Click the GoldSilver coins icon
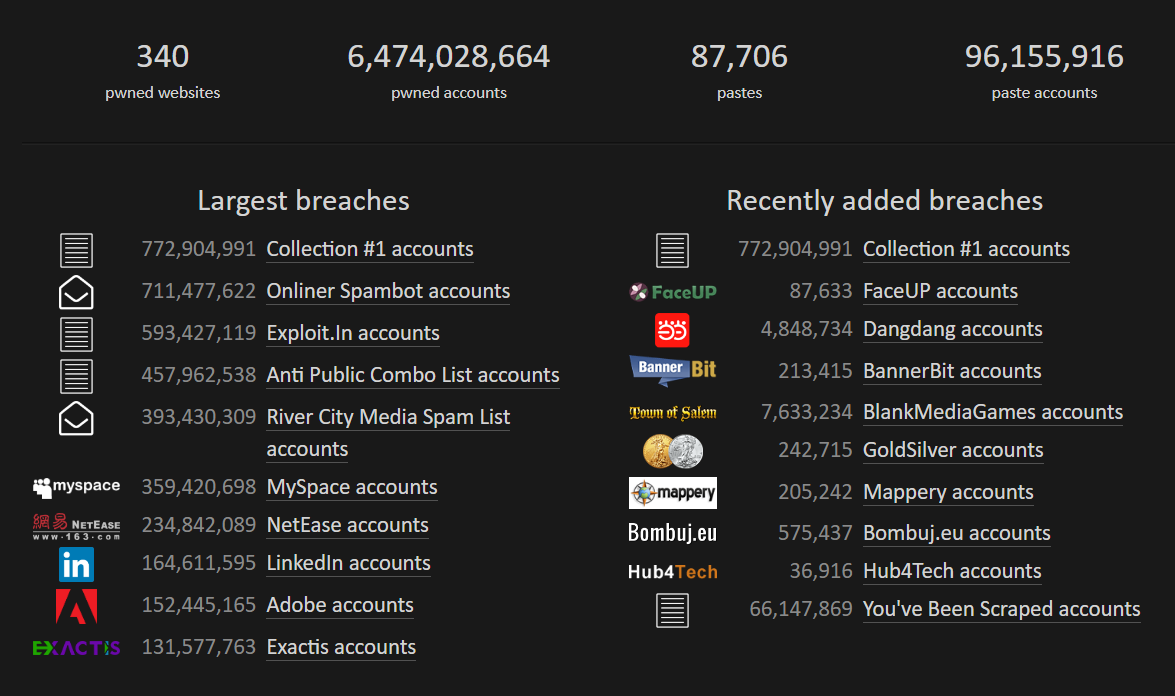The image size is (1175, 696). (673, 451)
